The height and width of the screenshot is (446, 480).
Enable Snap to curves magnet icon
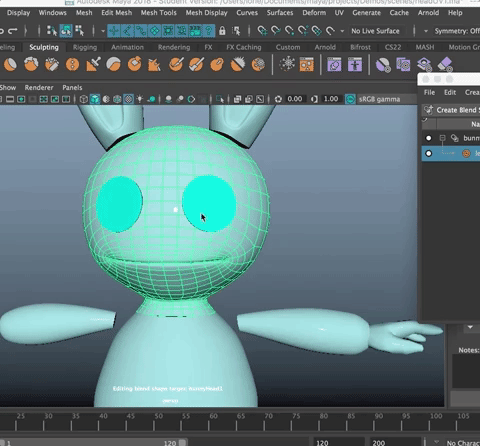276,31
